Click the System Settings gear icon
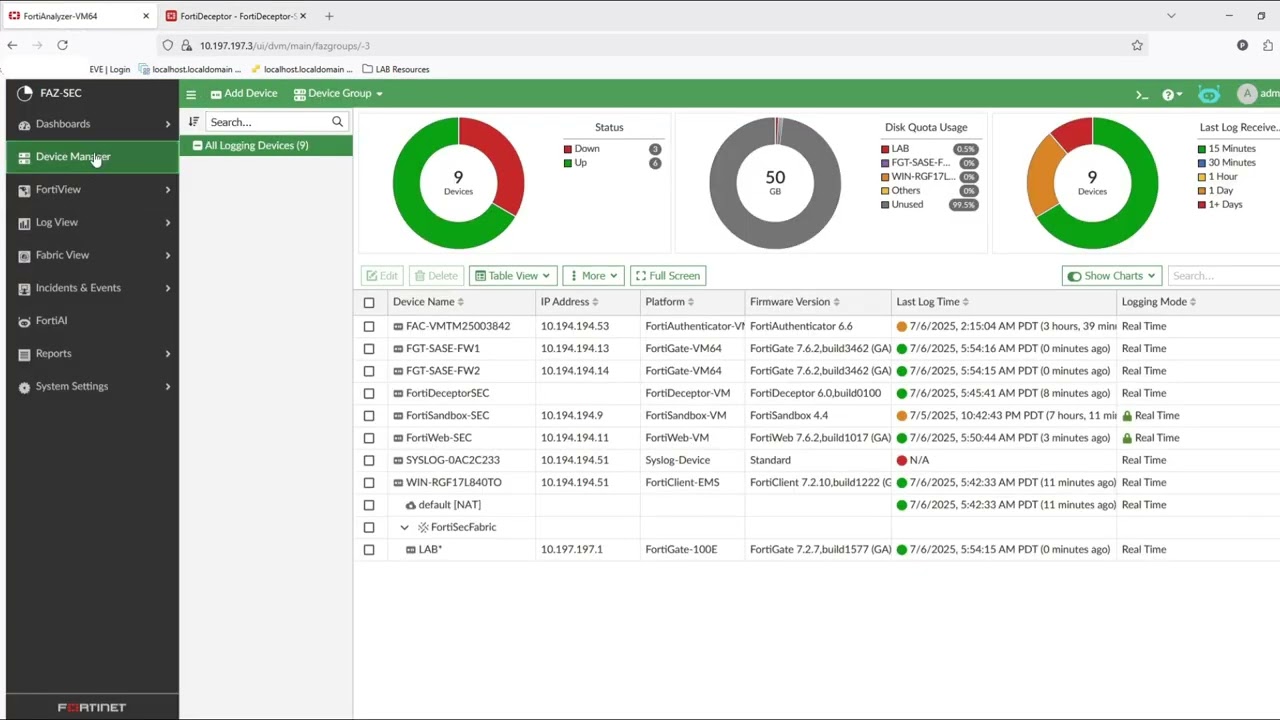 click(x=24, y=387)
